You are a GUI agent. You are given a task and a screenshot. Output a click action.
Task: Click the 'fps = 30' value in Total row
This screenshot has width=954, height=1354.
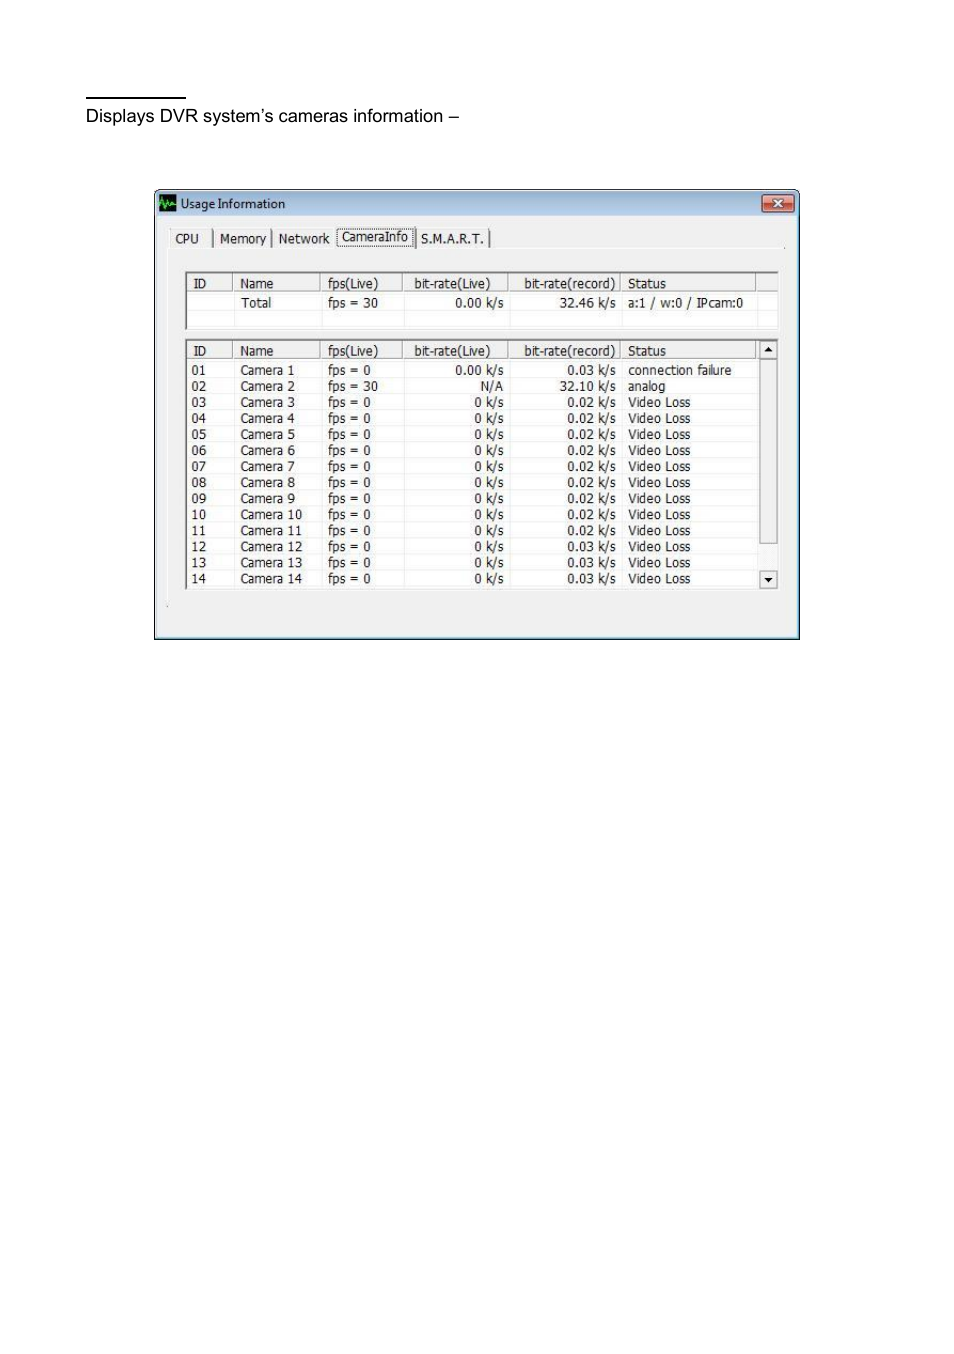tap(353, 303)
